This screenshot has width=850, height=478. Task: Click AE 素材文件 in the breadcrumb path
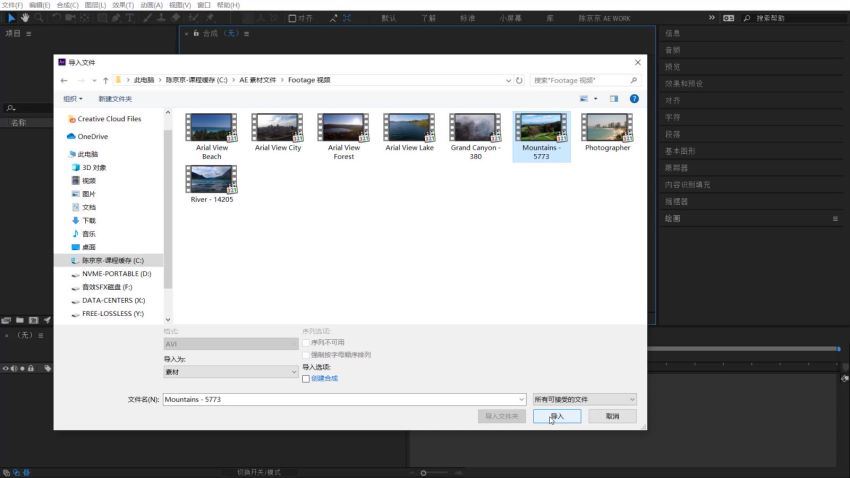point(257,80)
